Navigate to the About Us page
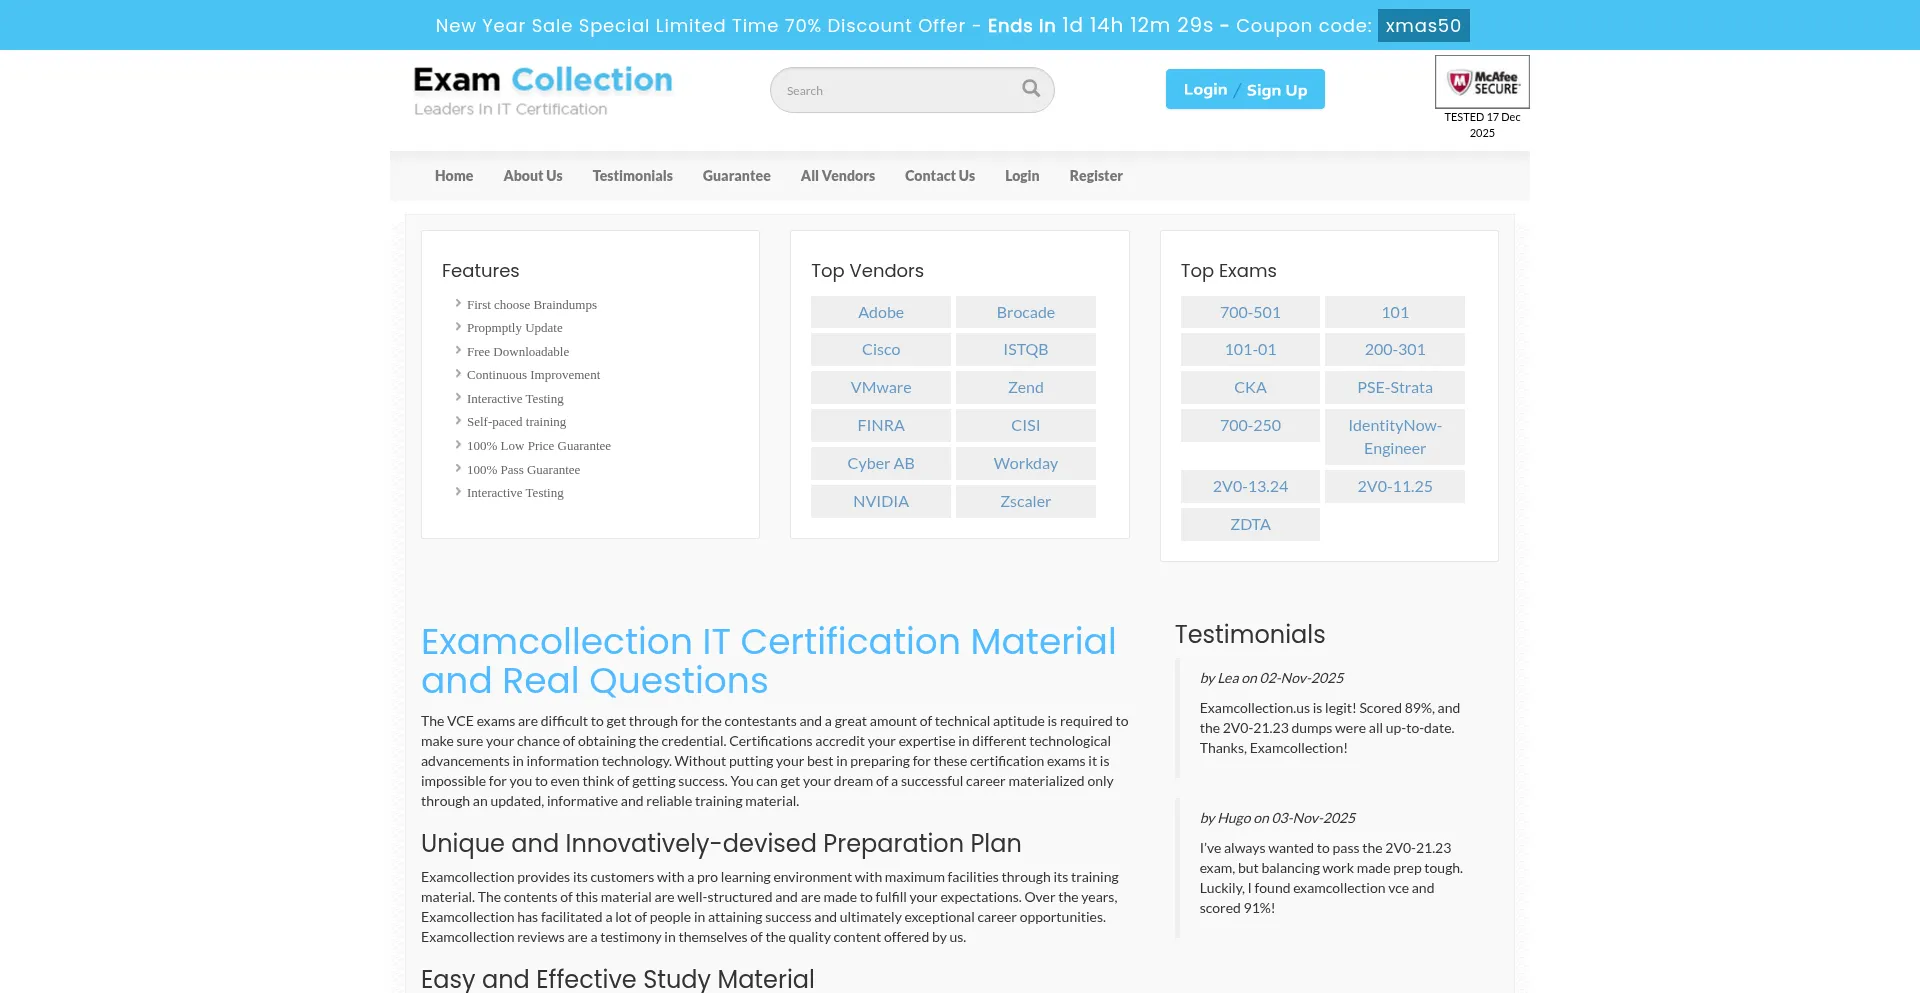Image resolution: width=1920 pixels, height=993 pixels. (532, 175)
